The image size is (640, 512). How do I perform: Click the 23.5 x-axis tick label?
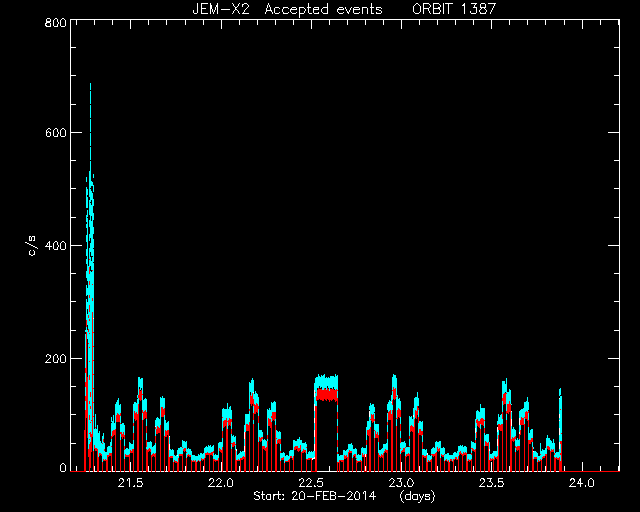[x=491, y=483]
